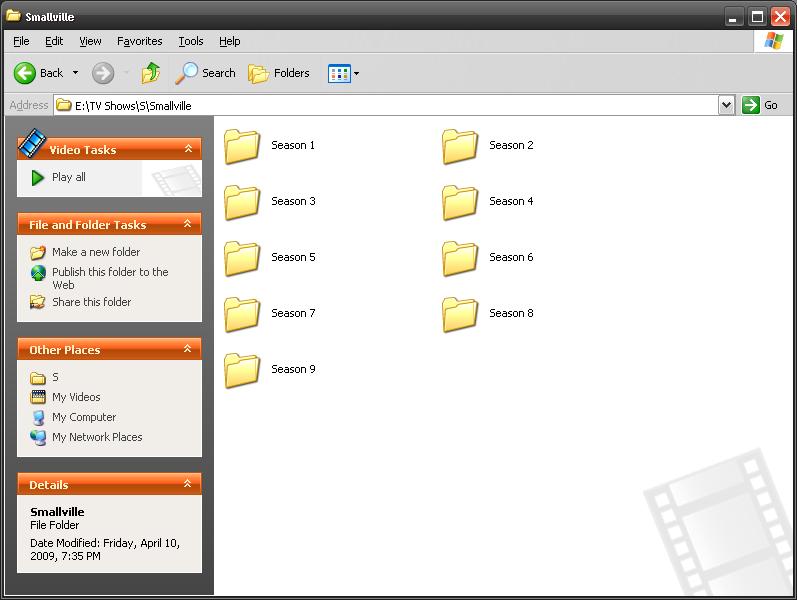Click the Make a new folder icon
The width and height of the screenshot is (797, 600).
point(38,252)
